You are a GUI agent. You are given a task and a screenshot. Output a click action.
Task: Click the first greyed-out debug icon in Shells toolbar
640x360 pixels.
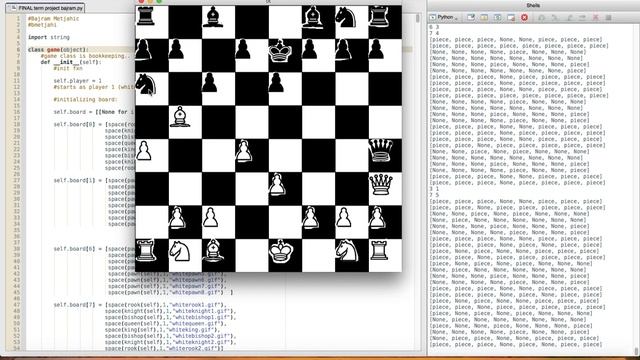coord(542,18)
